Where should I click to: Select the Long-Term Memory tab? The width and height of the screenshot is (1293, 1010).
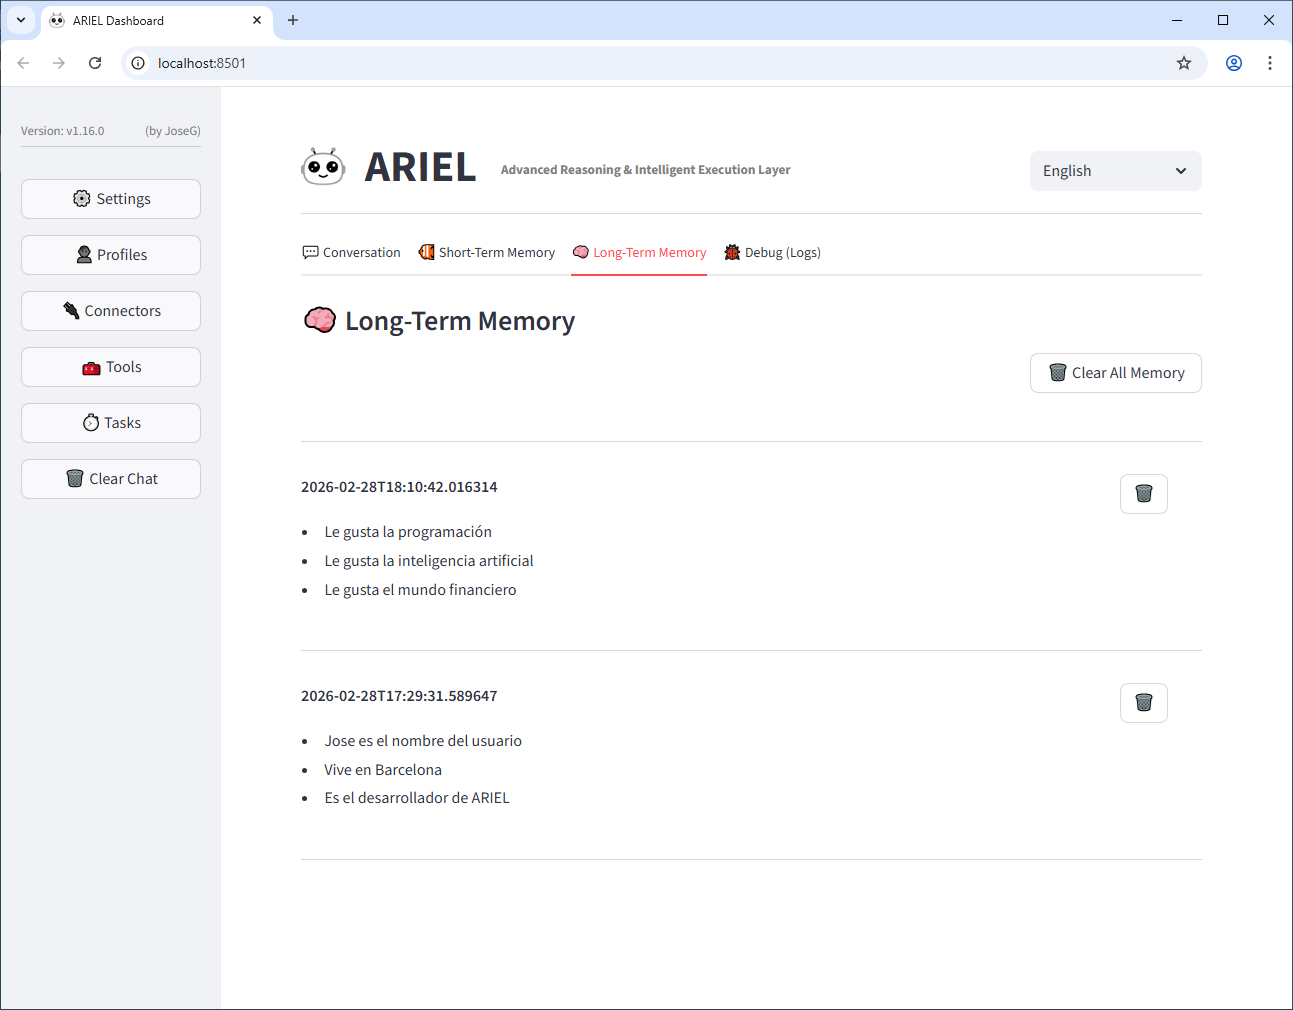639,253
